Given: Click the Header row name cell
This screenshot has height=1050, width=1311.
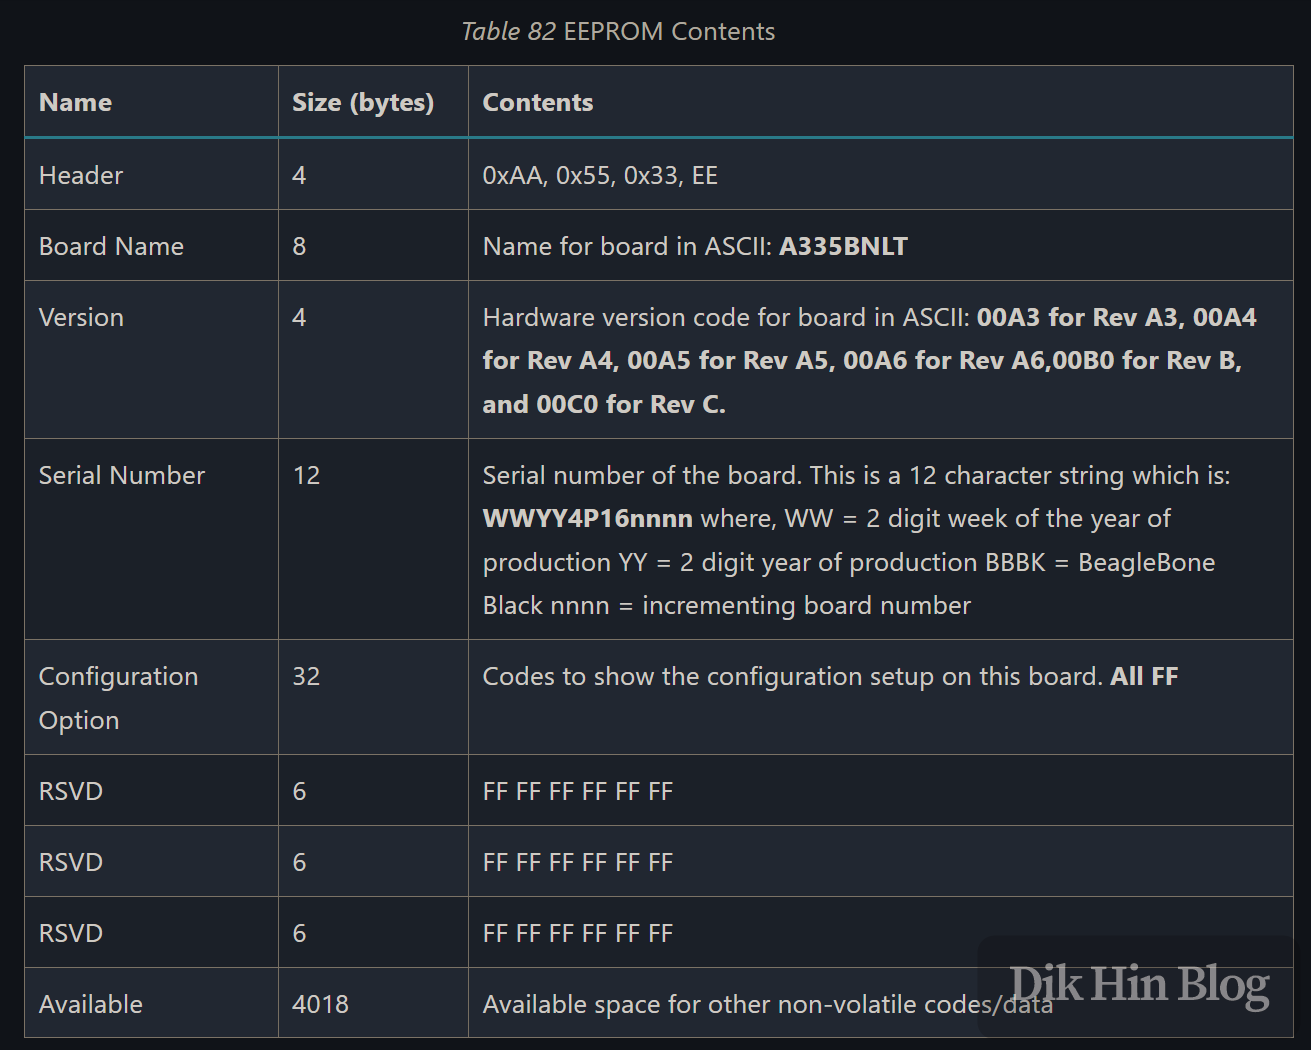Looking at the screenshot, I should [x=80, y=174].
